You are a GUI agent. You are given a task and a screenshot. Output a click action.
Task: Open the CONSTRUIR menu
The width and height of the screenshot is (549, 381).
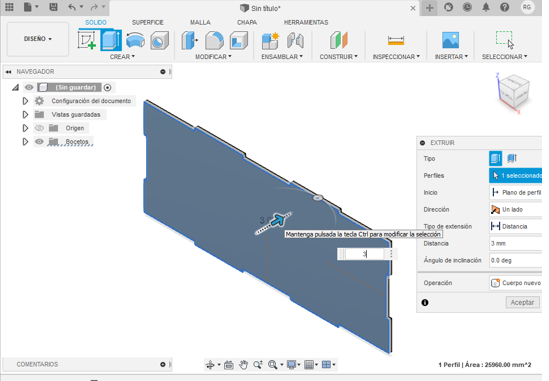[339, 57]
